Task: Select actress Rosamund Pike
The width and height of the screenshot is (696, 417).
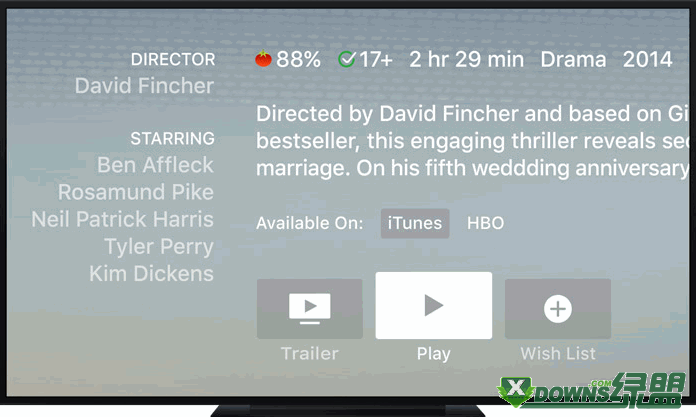Action: click(136, 192)
